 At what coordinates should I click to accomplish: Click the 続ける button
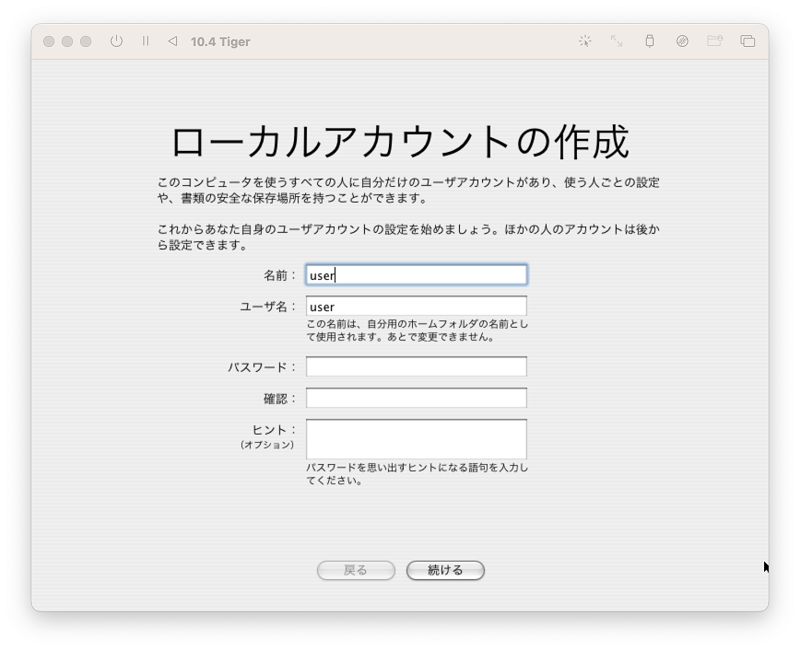pos(445,570)
